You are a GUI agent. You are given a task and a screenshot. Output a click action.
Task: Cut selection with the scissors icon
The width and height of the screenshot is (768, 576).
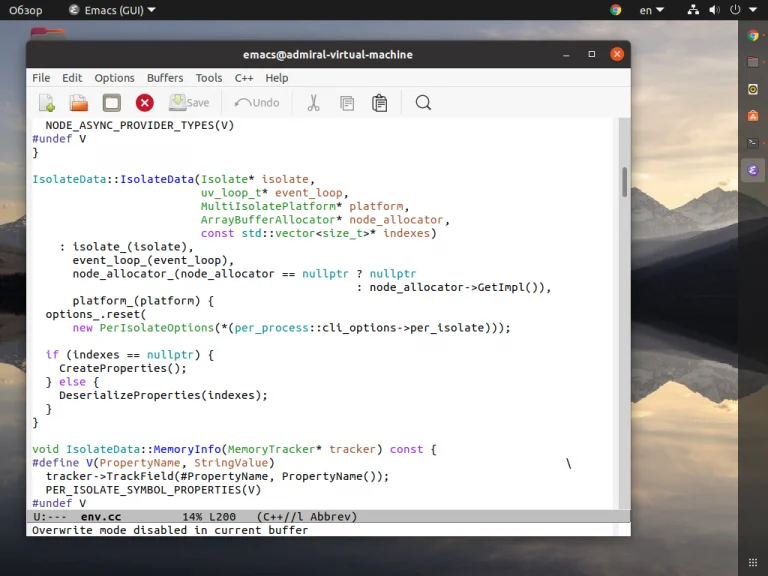pyautogui.click(x=313, y=102)
